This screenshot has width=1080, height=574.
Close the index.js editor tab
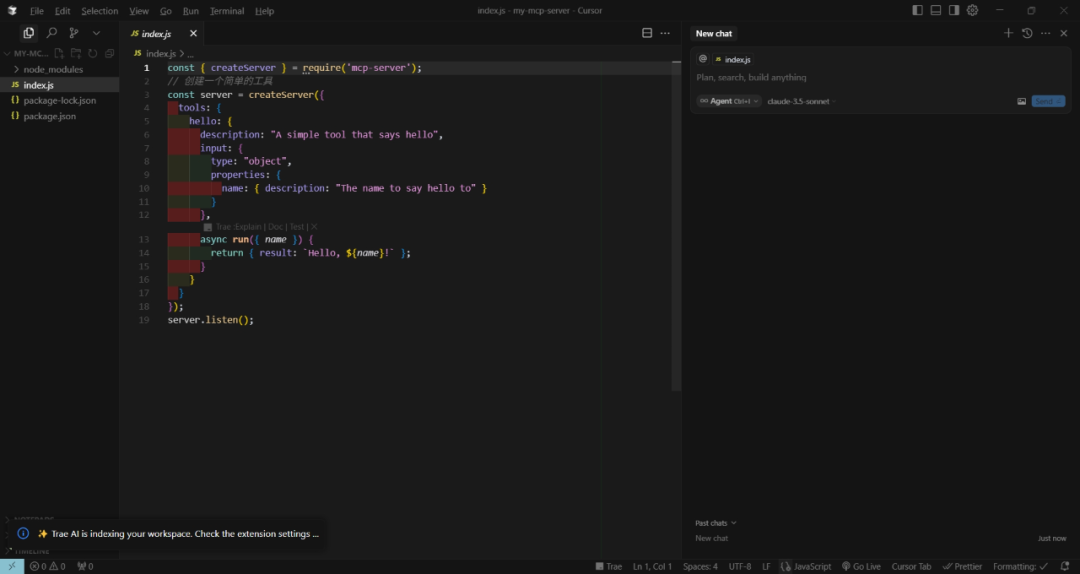coord(193,33)
